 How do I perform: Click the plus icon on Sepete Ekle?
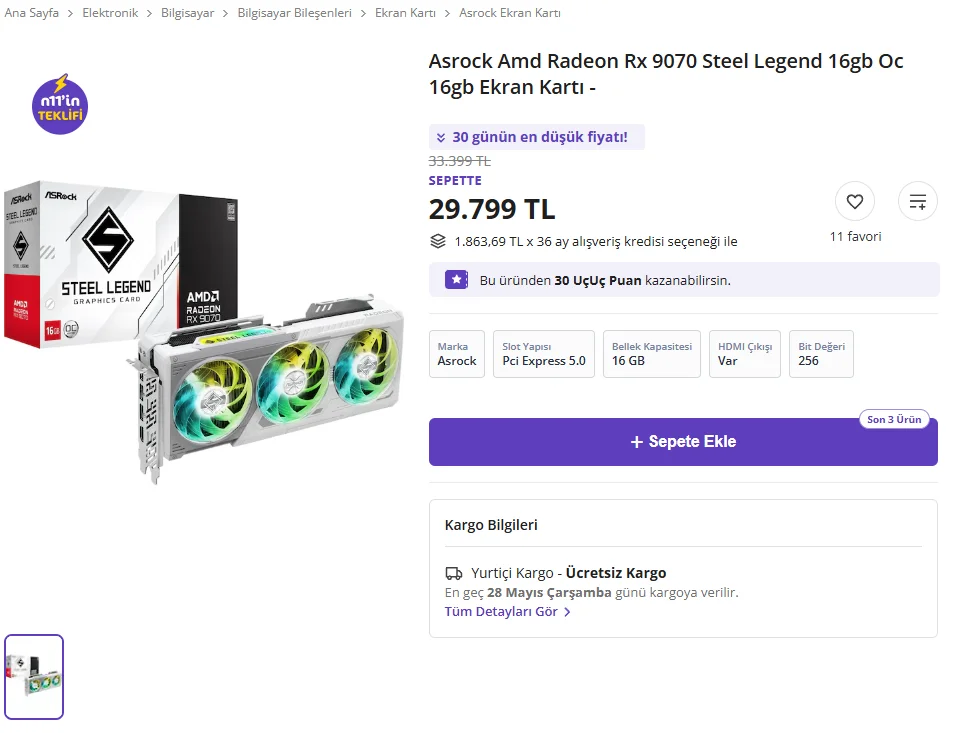(637, 442)
